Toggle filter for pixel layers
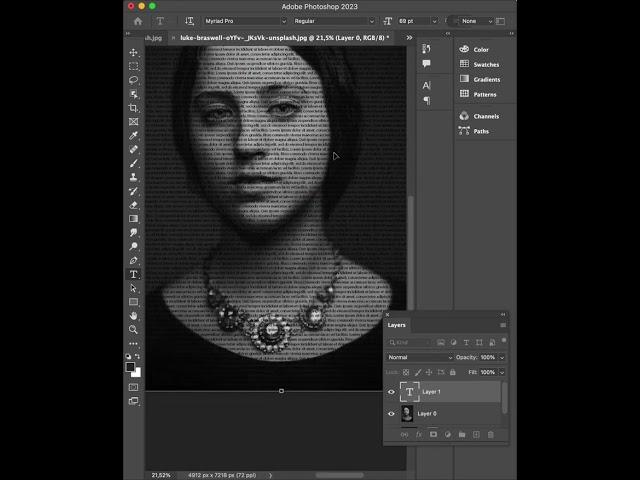Image resolution: width=640 pixels, height=480 pixels. click(441, 342)
